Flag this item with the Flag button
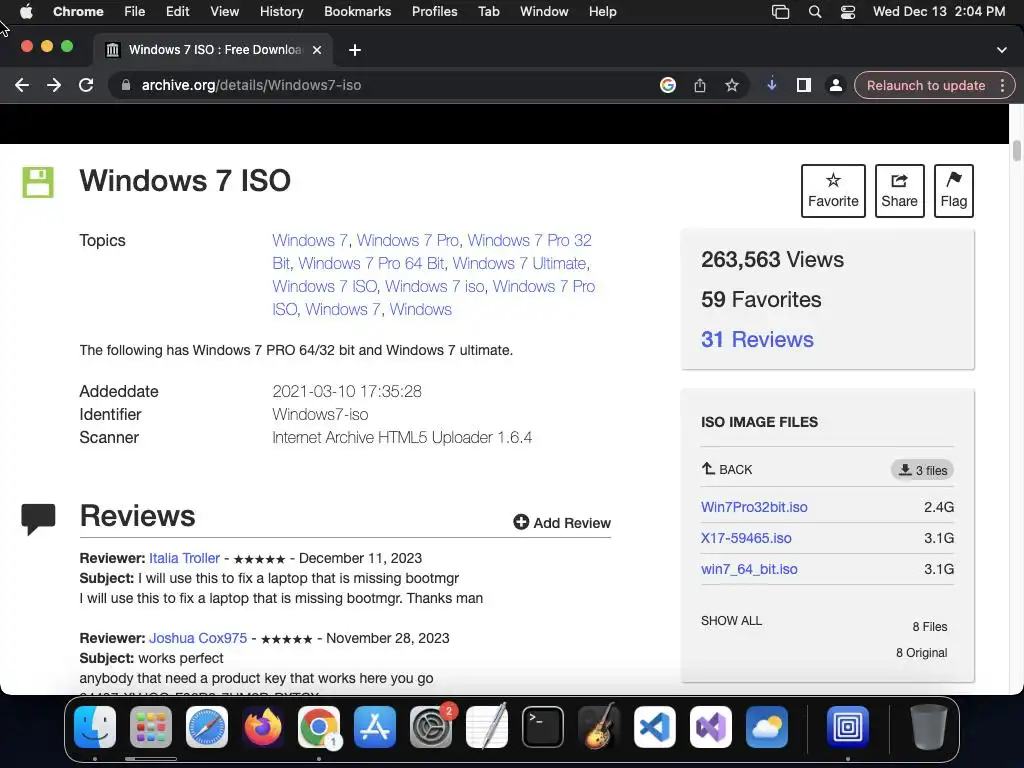 (953, 191)
